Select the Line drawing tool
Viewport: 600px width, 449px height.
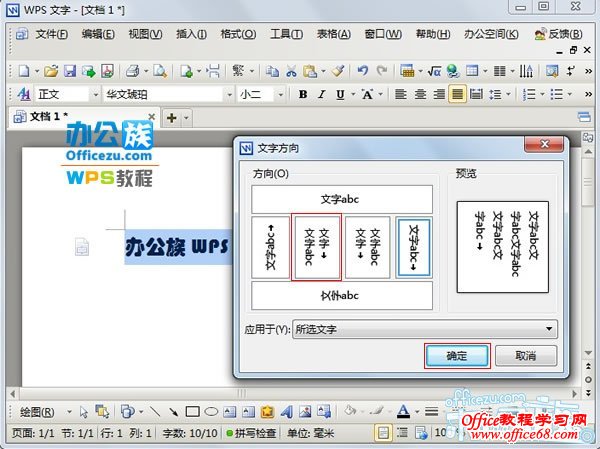pos(155,412)
